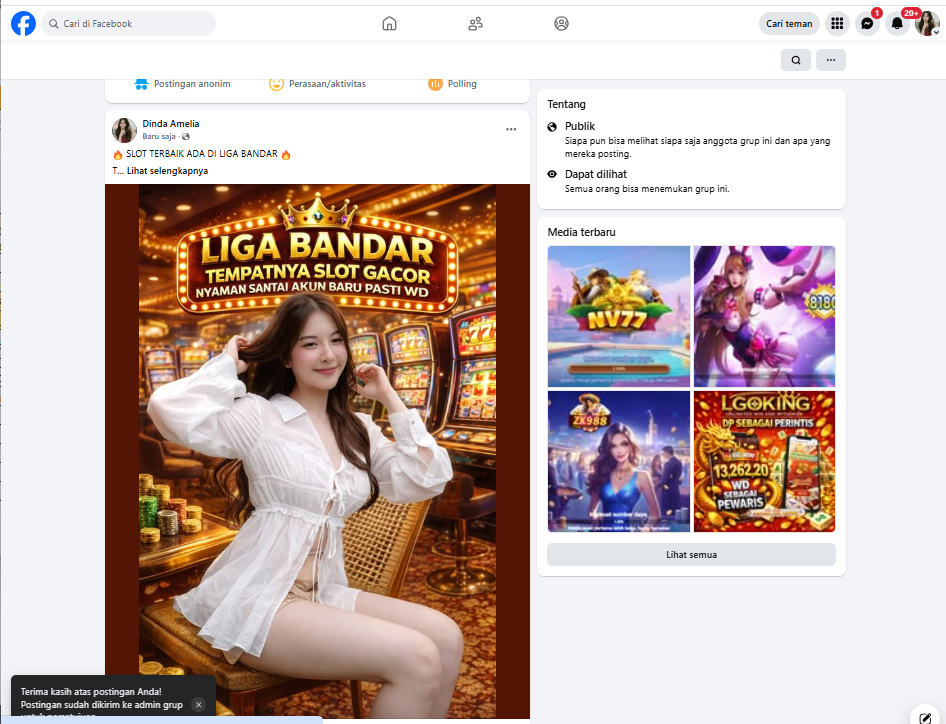Image resolution: width=946 pixels, height=724 pixels.
Task: Focus the Cari di Facebook search box
Action: (x=129, y=24)
